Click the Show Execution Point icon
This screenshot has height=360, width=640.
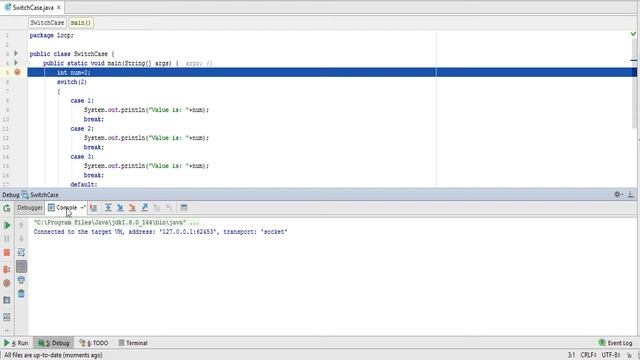[93, 208]
